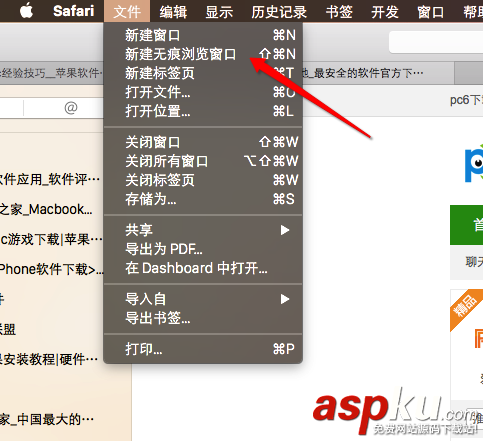Image resolution: width=483 pixels, height=441 pixels.
Task: Open the 开发 menu
Action: tap(385, 12)
